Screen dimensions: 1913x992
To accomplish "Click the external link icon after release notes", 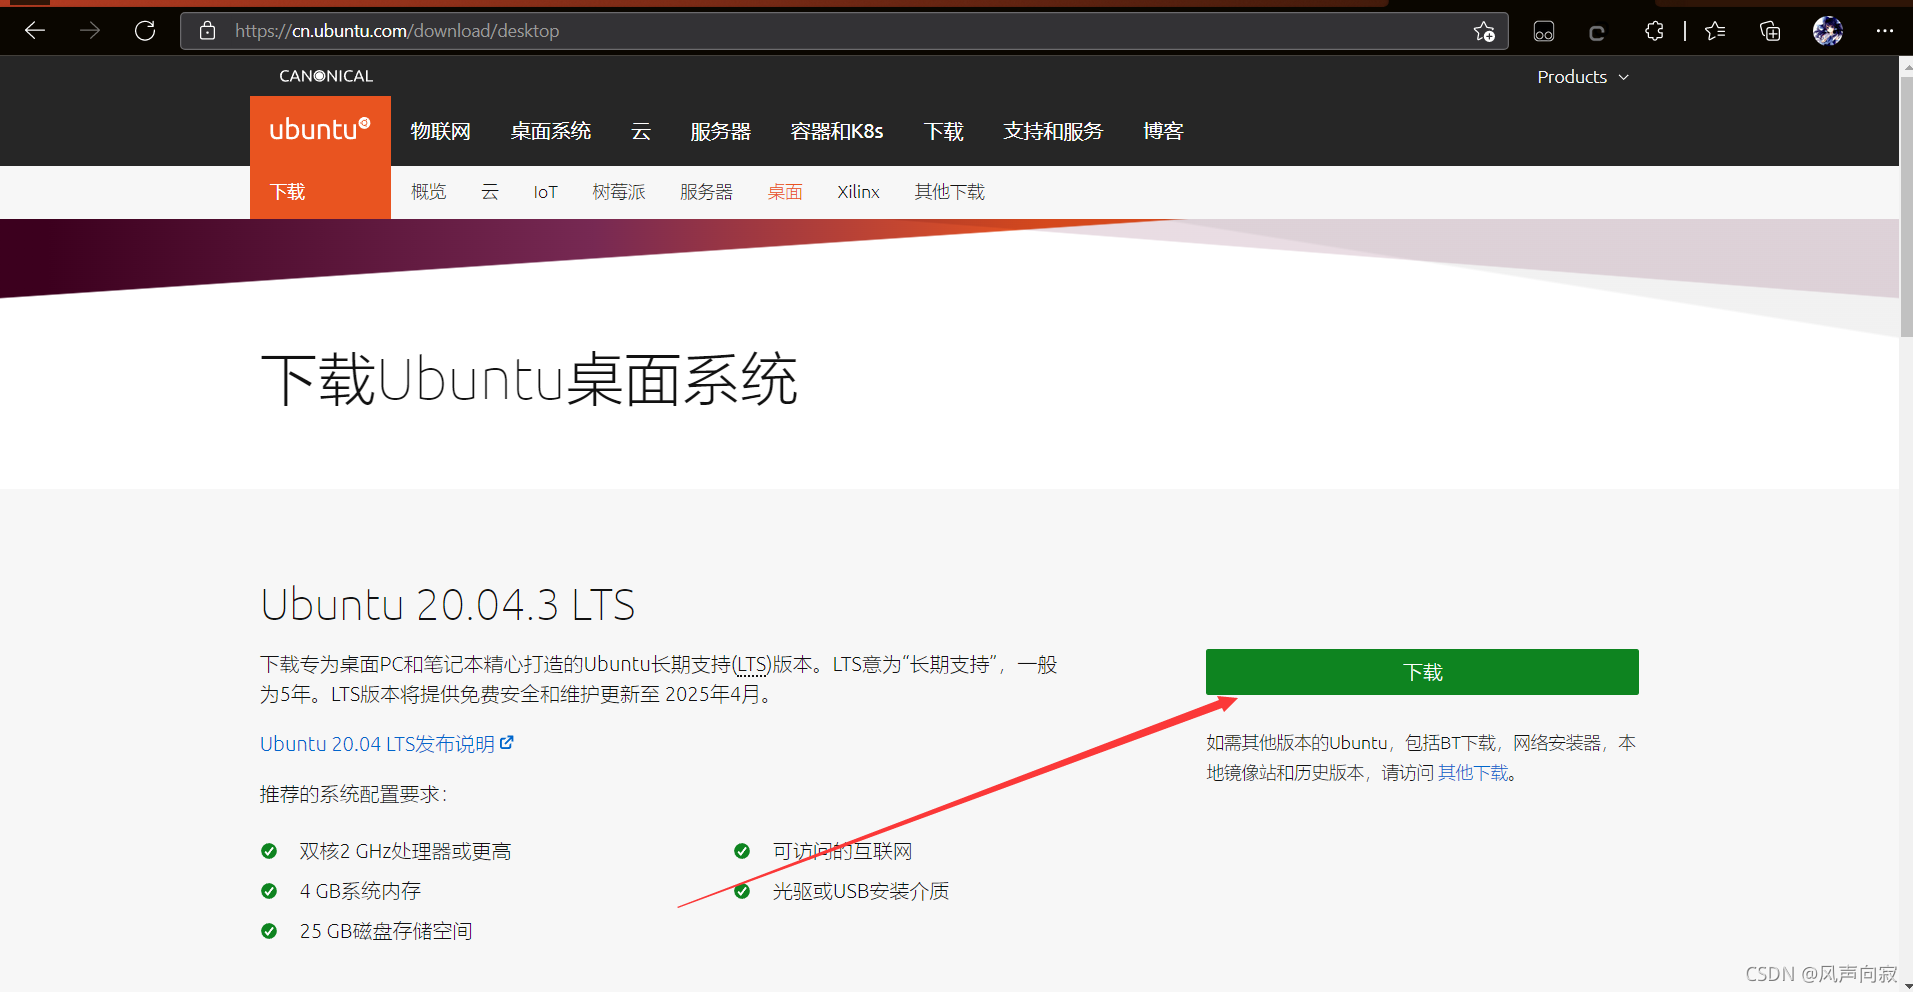I will point(507,742).
